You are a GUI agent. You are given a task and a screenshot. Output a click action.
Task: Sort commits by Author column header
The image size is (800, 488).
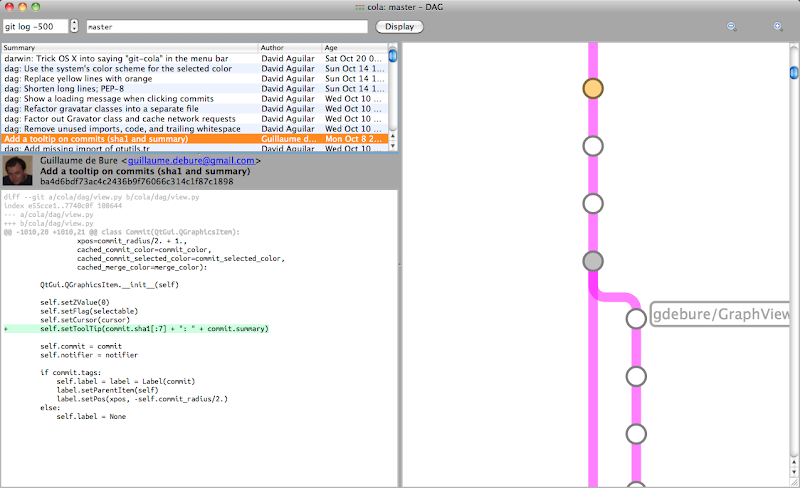click(289, 48)
